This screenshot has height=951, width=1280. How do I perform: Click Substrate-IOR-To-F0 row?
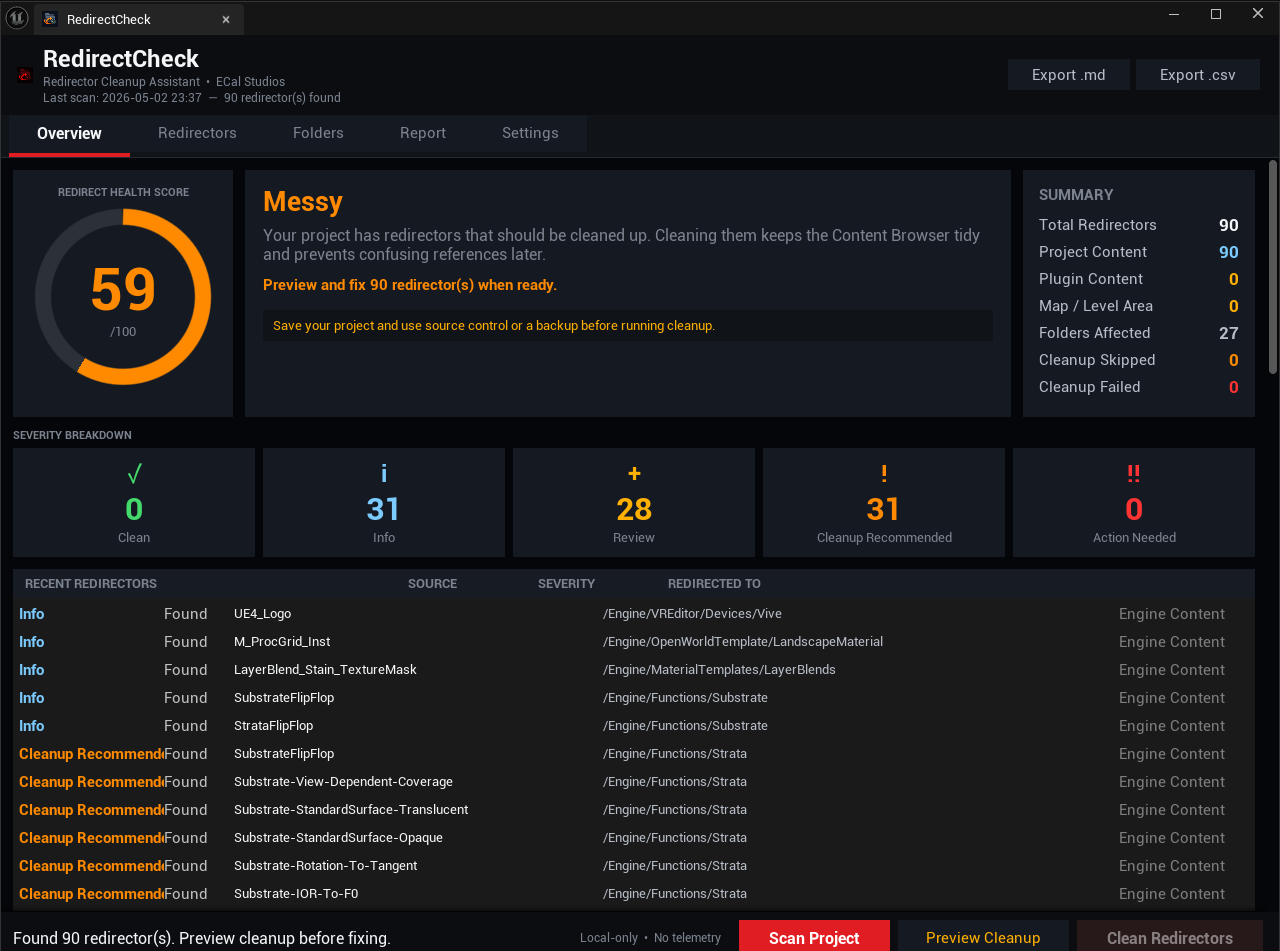point(634,894)
